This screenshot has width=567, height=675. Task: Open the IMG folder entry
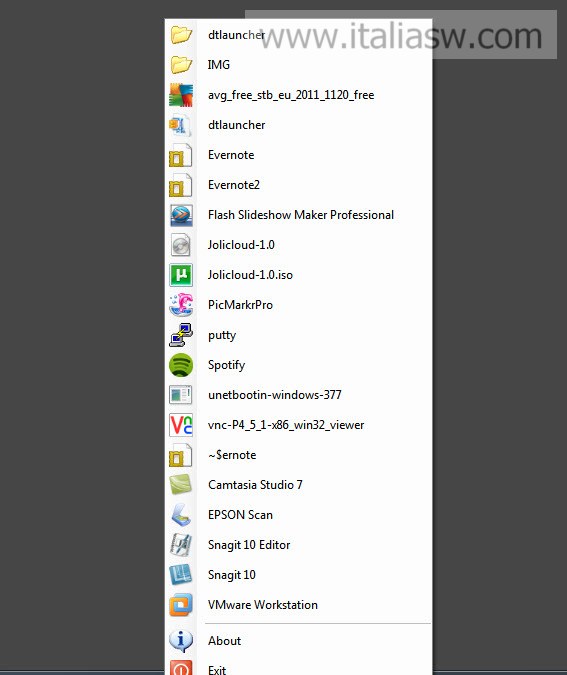point(298,65)
